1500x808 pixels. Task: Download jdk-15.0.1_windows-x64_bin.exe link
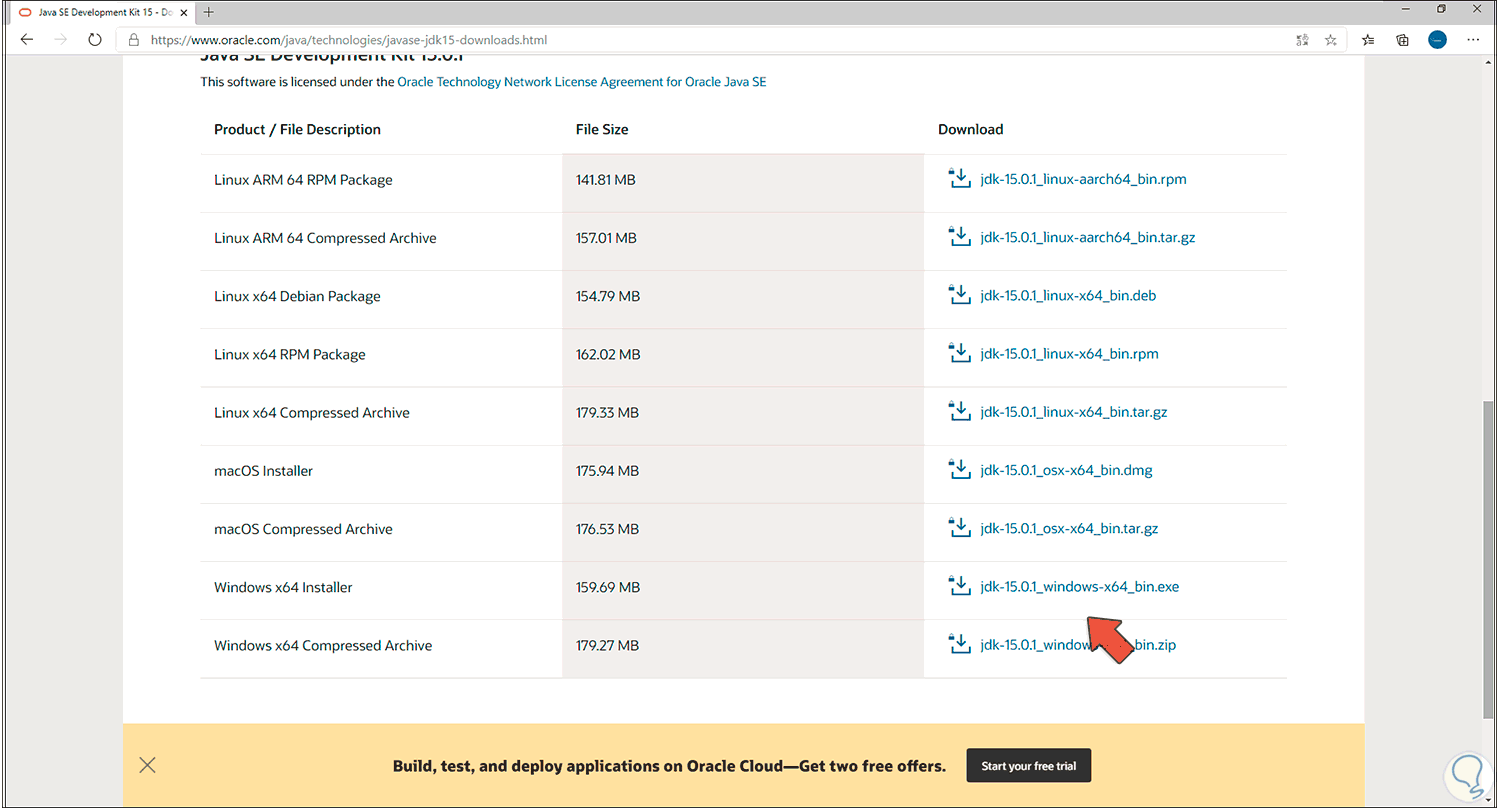1080,587
